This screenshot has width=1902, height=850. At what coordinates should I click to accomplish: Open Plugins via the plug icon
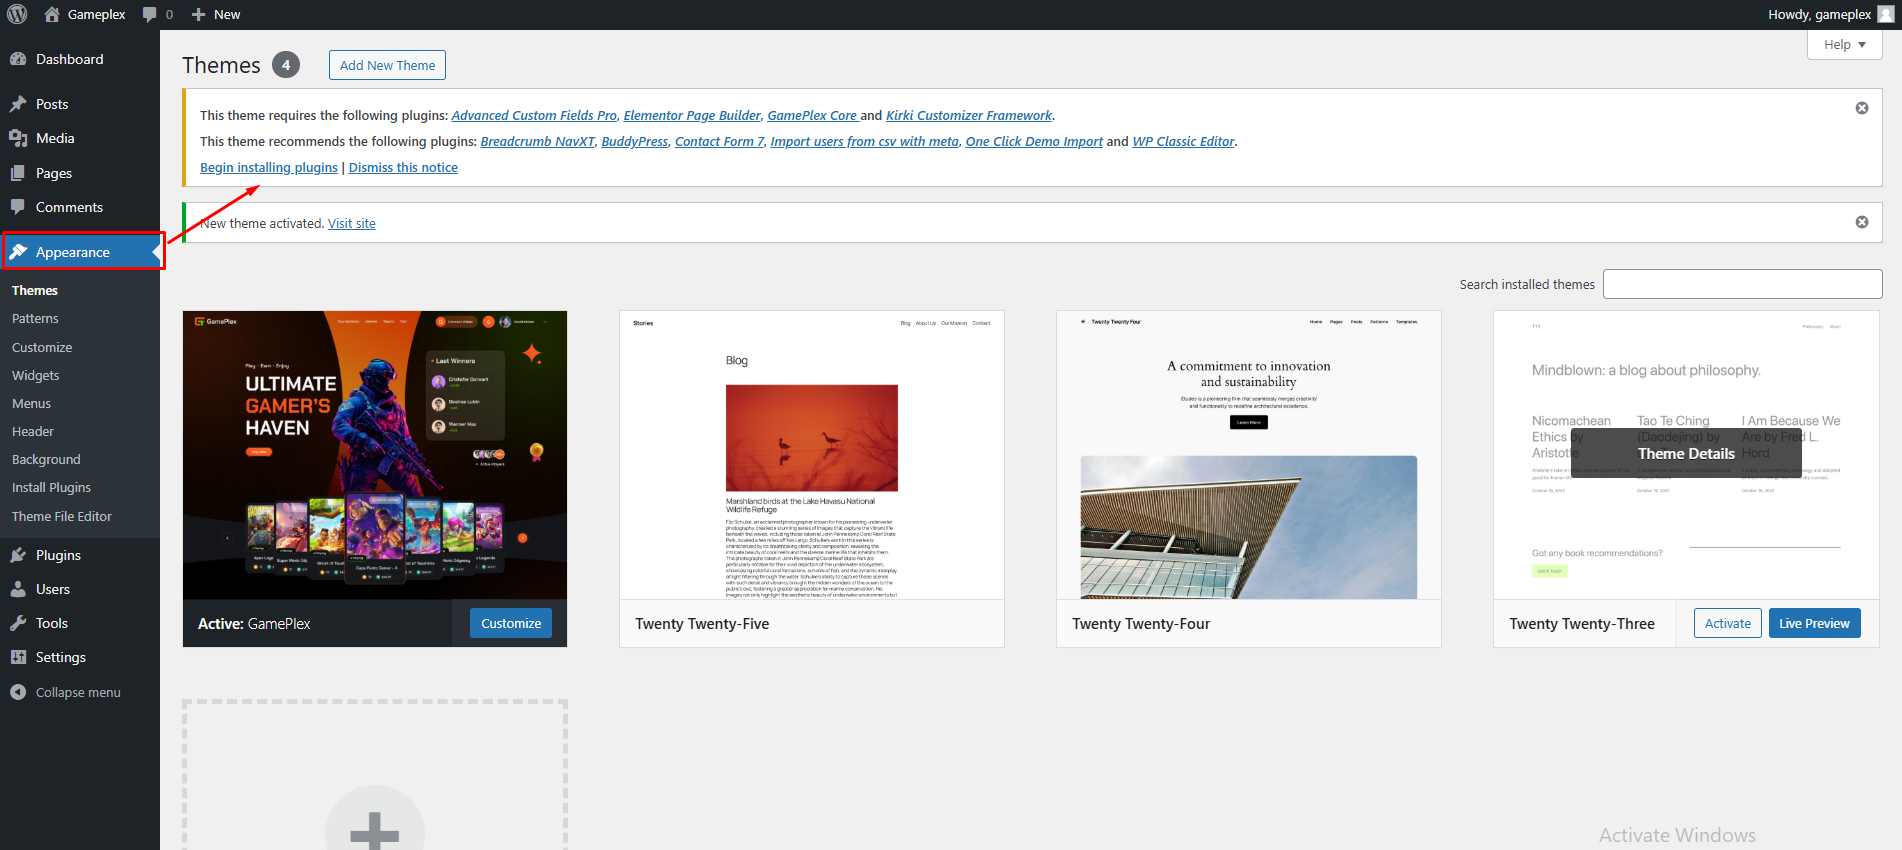coord(18,555)
